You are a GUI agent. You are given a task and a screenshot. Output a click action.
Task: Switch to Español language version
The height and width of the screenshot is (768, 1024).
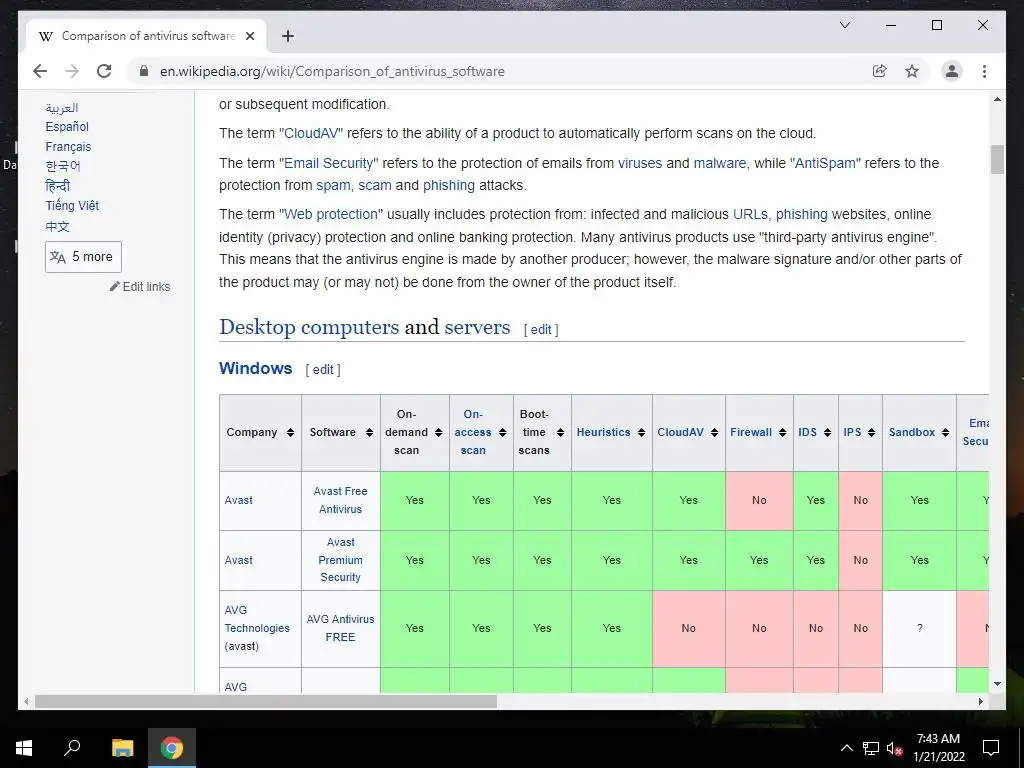(x=67, y=127)
